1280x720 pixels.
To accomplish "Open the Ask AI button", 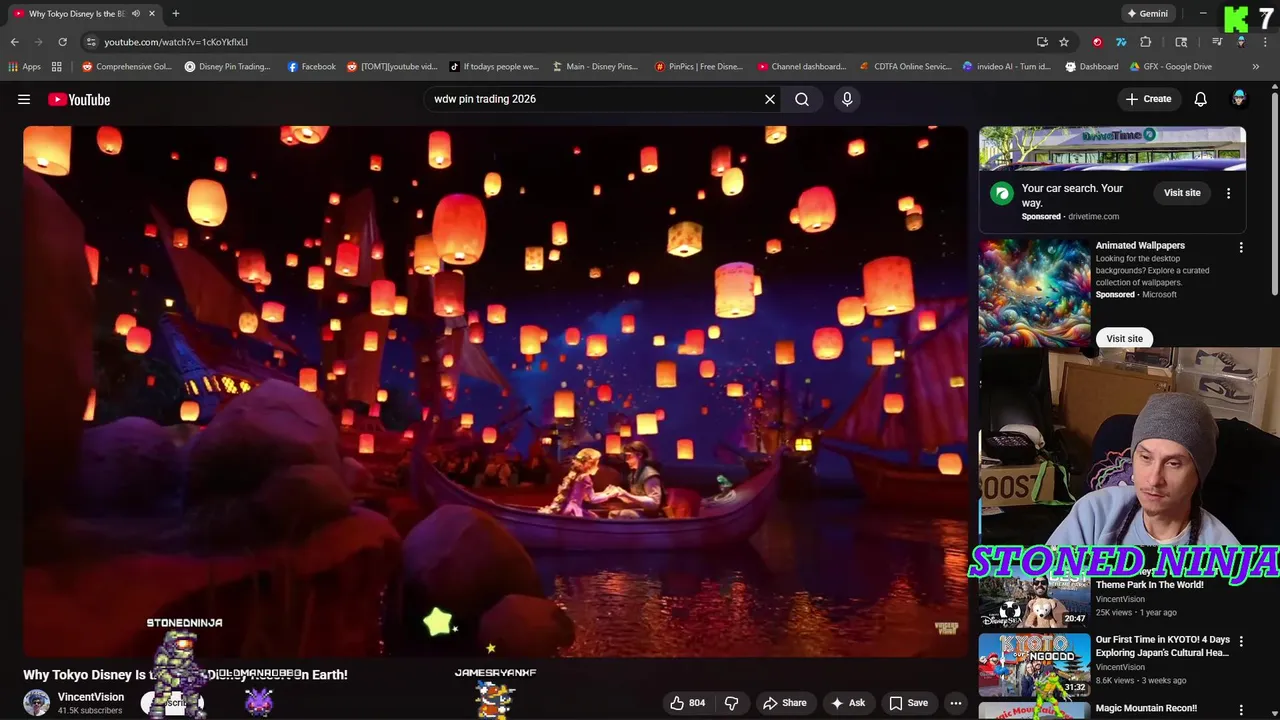I will (847, 703).
